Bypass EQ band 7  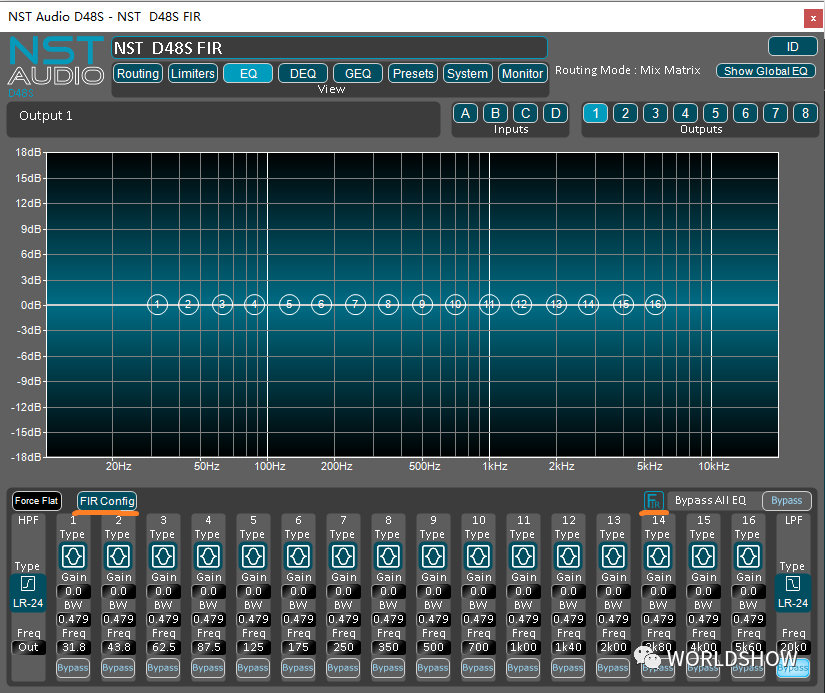click(x=343, y=668)
